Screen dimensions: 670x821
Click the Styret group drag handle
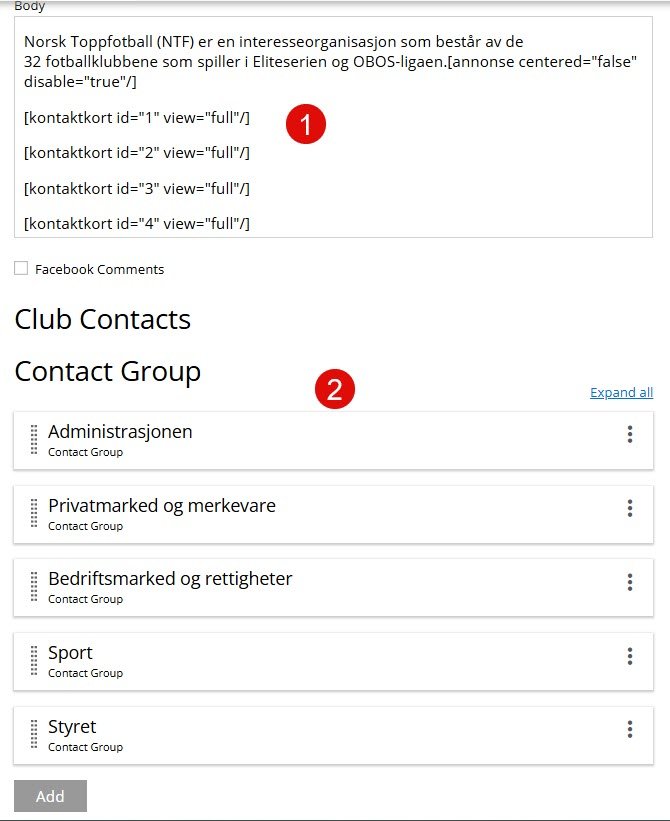click(34, 735)
